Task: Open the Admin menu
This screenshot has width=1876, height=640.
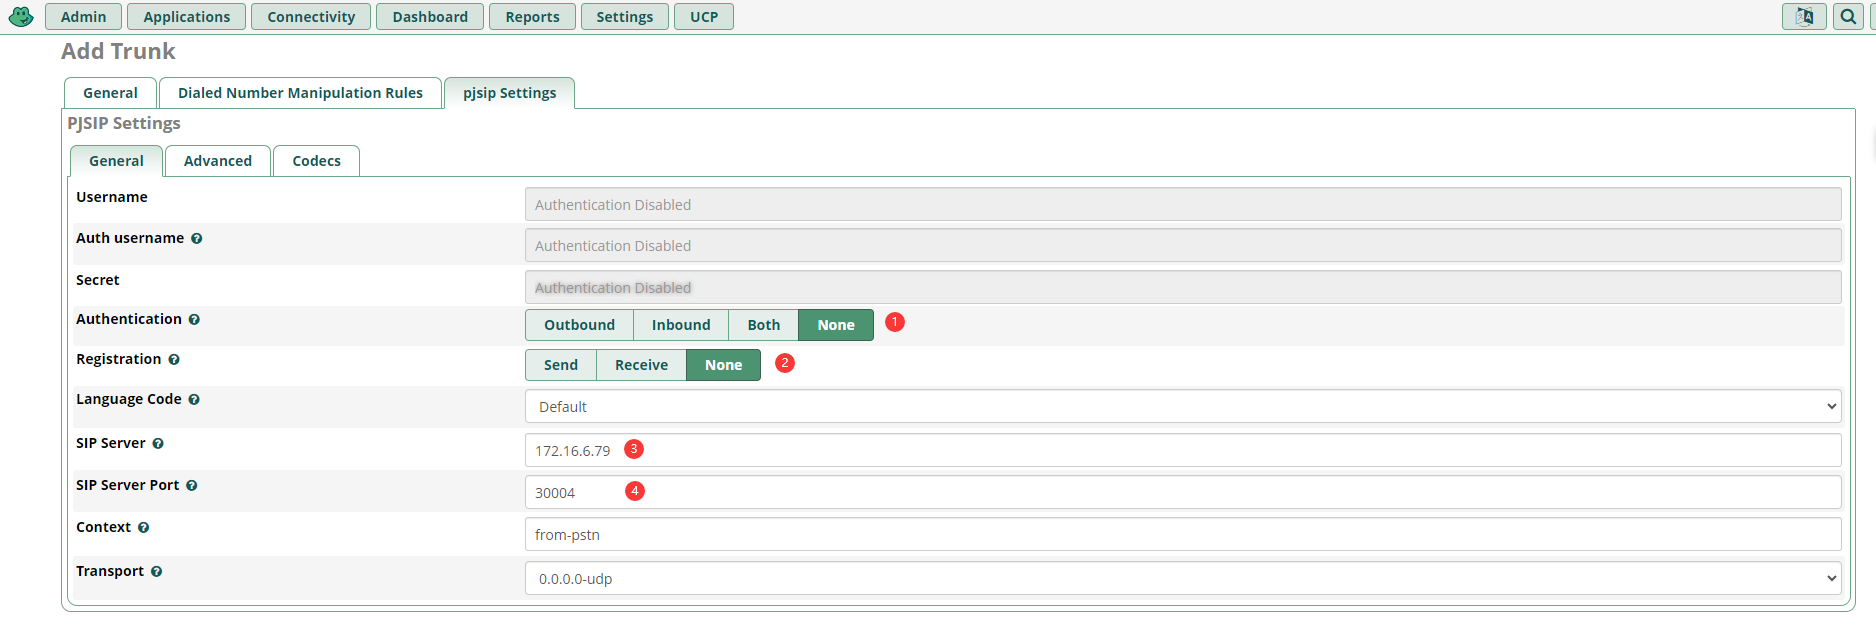Action: pos(83,17)
